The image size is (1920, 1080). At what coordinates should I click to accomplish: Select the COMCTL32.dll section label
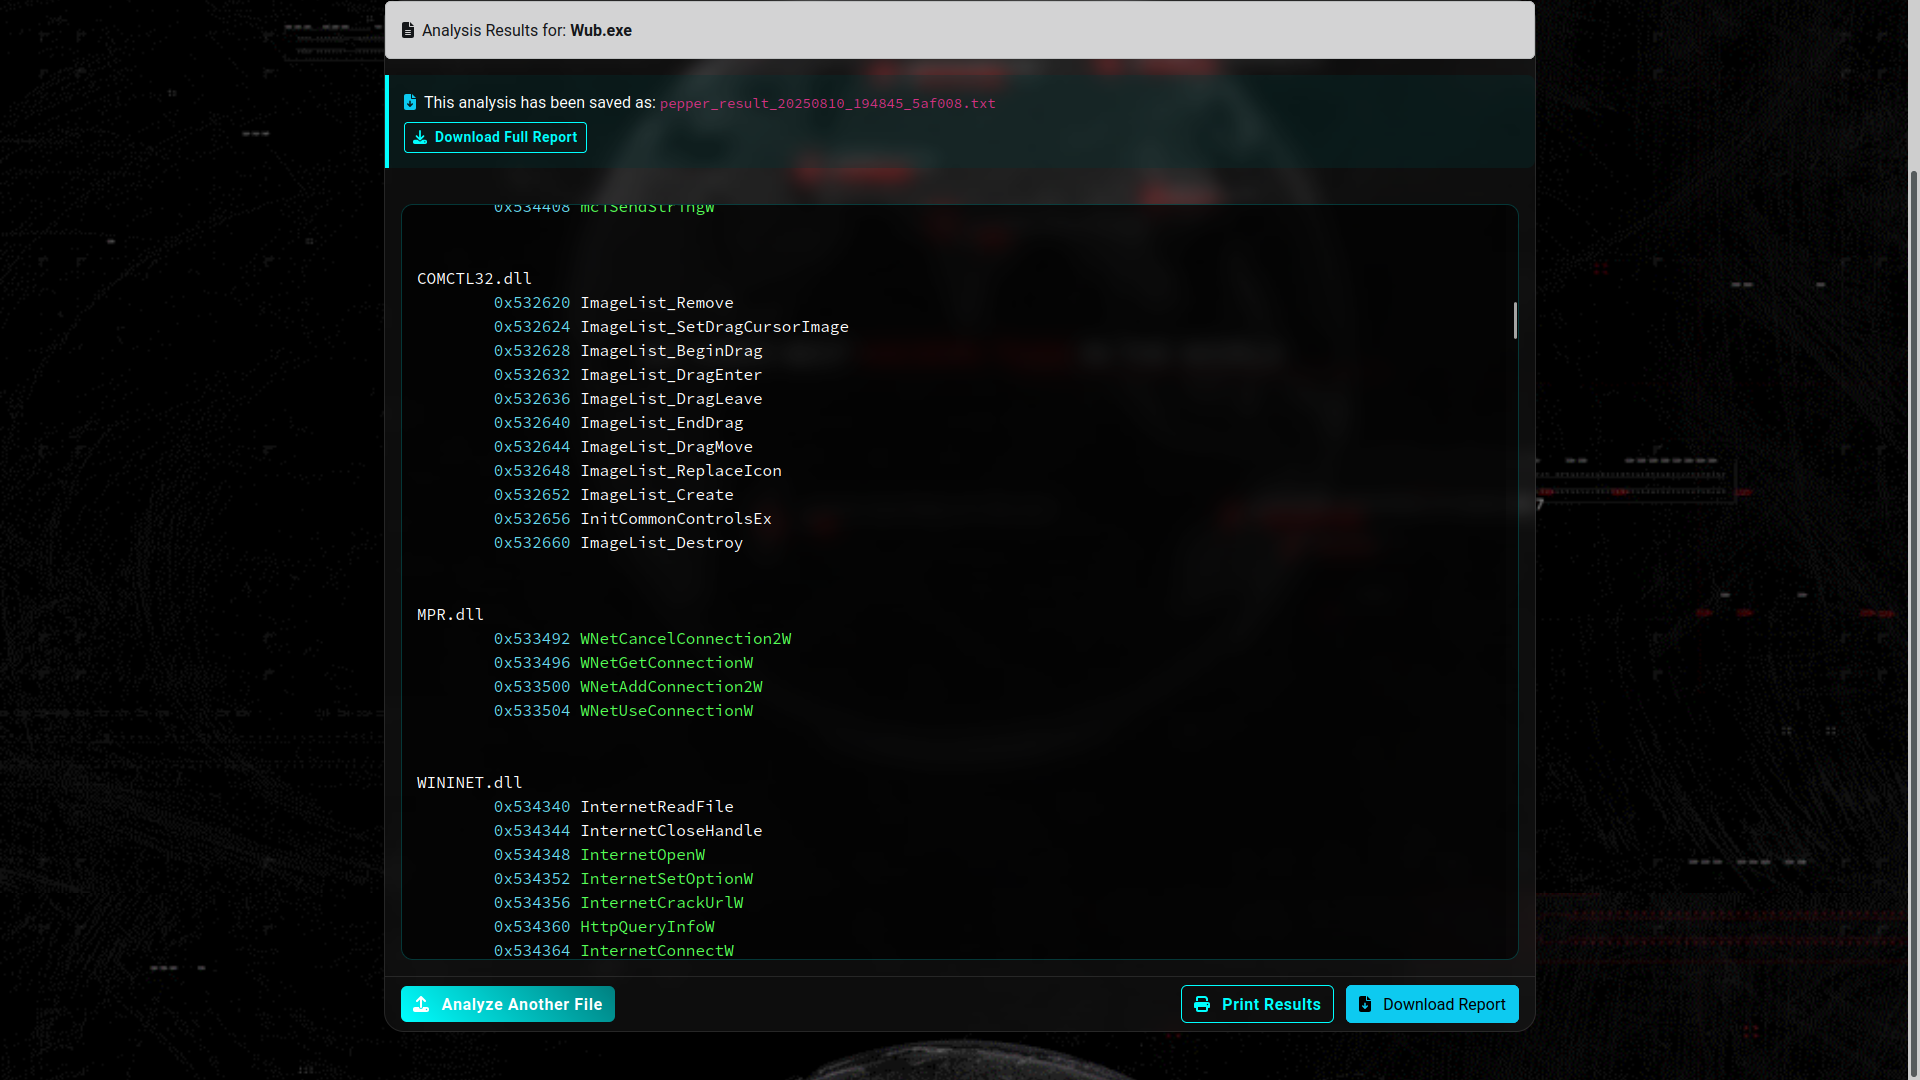tap(473, 278)
